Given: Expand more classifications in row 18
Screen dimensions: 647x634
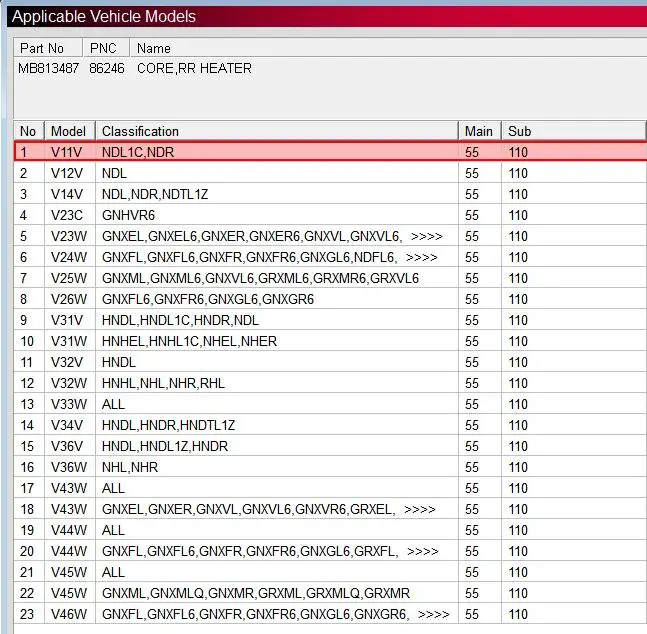Looking at the screenshot, I should pyautogui.click(x=420, y=510).
